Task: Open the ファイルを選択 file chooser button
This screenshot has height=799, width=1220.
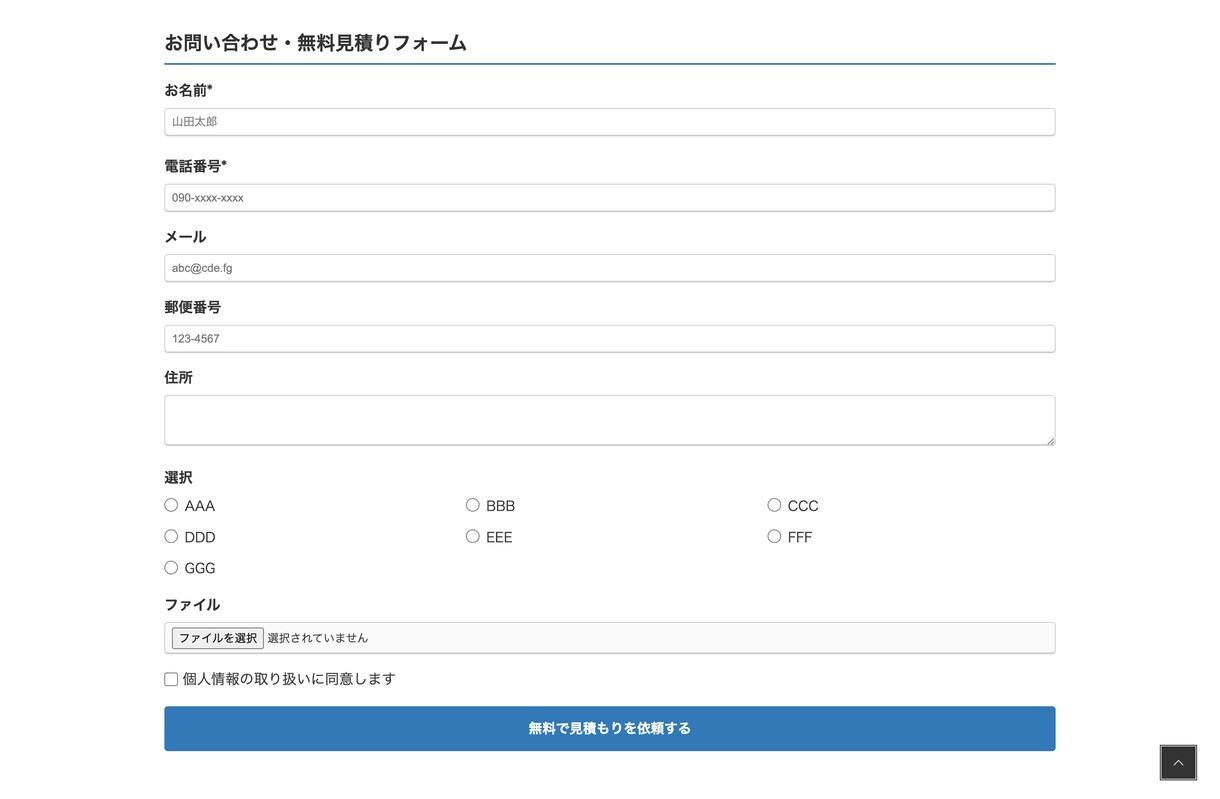Action: click(218, 638)
